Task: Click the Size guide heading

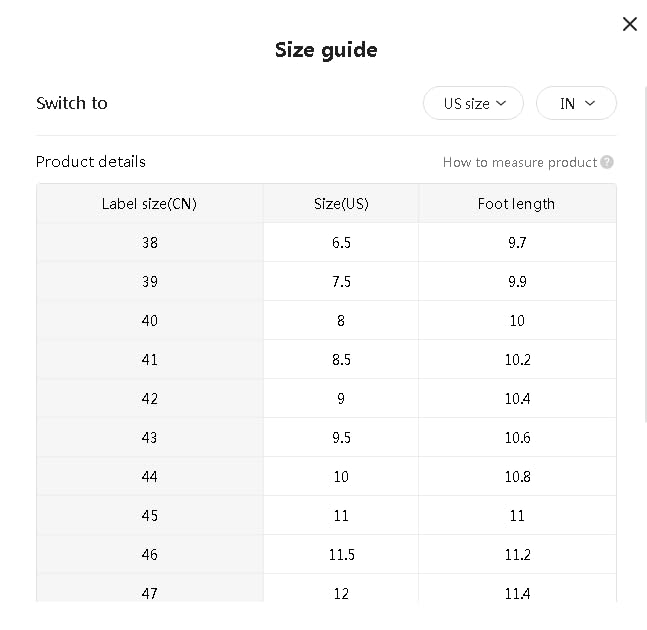Action: click(326, 50)
